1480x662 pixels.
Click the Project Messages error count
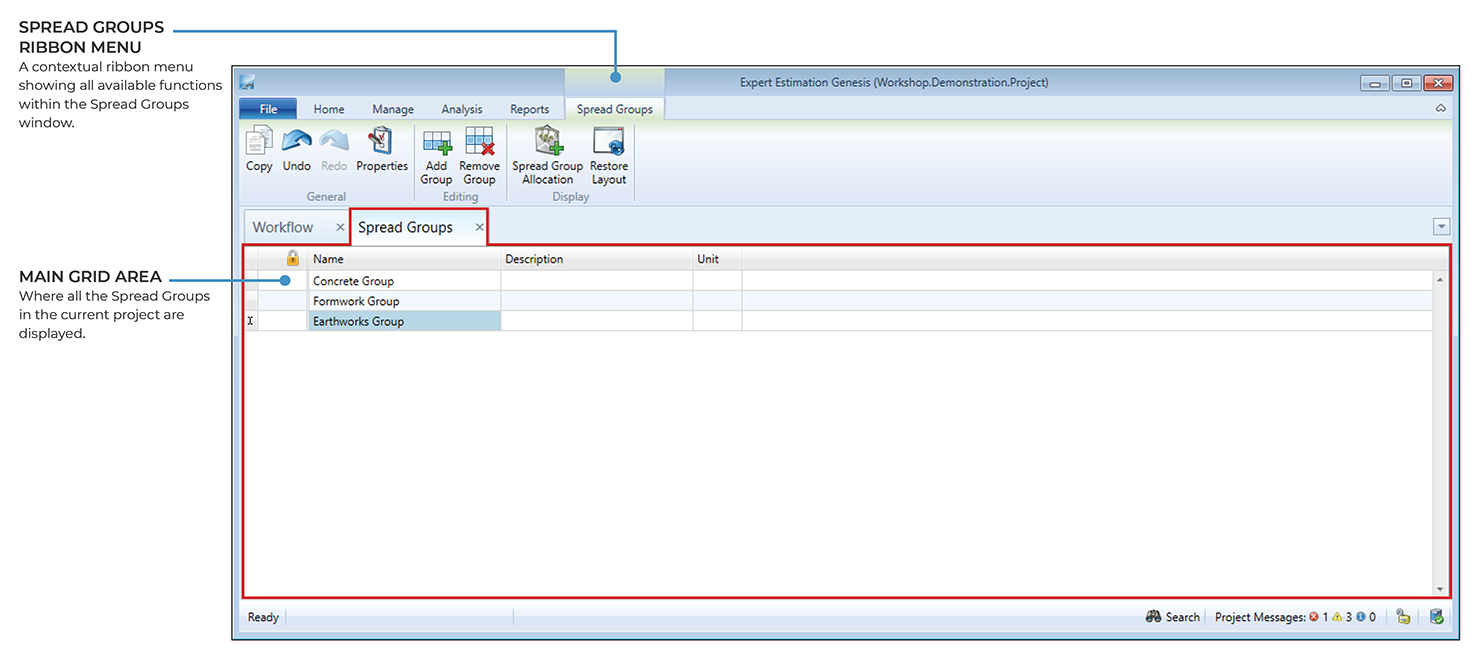pyautogui.click(x=1319, y=617)
